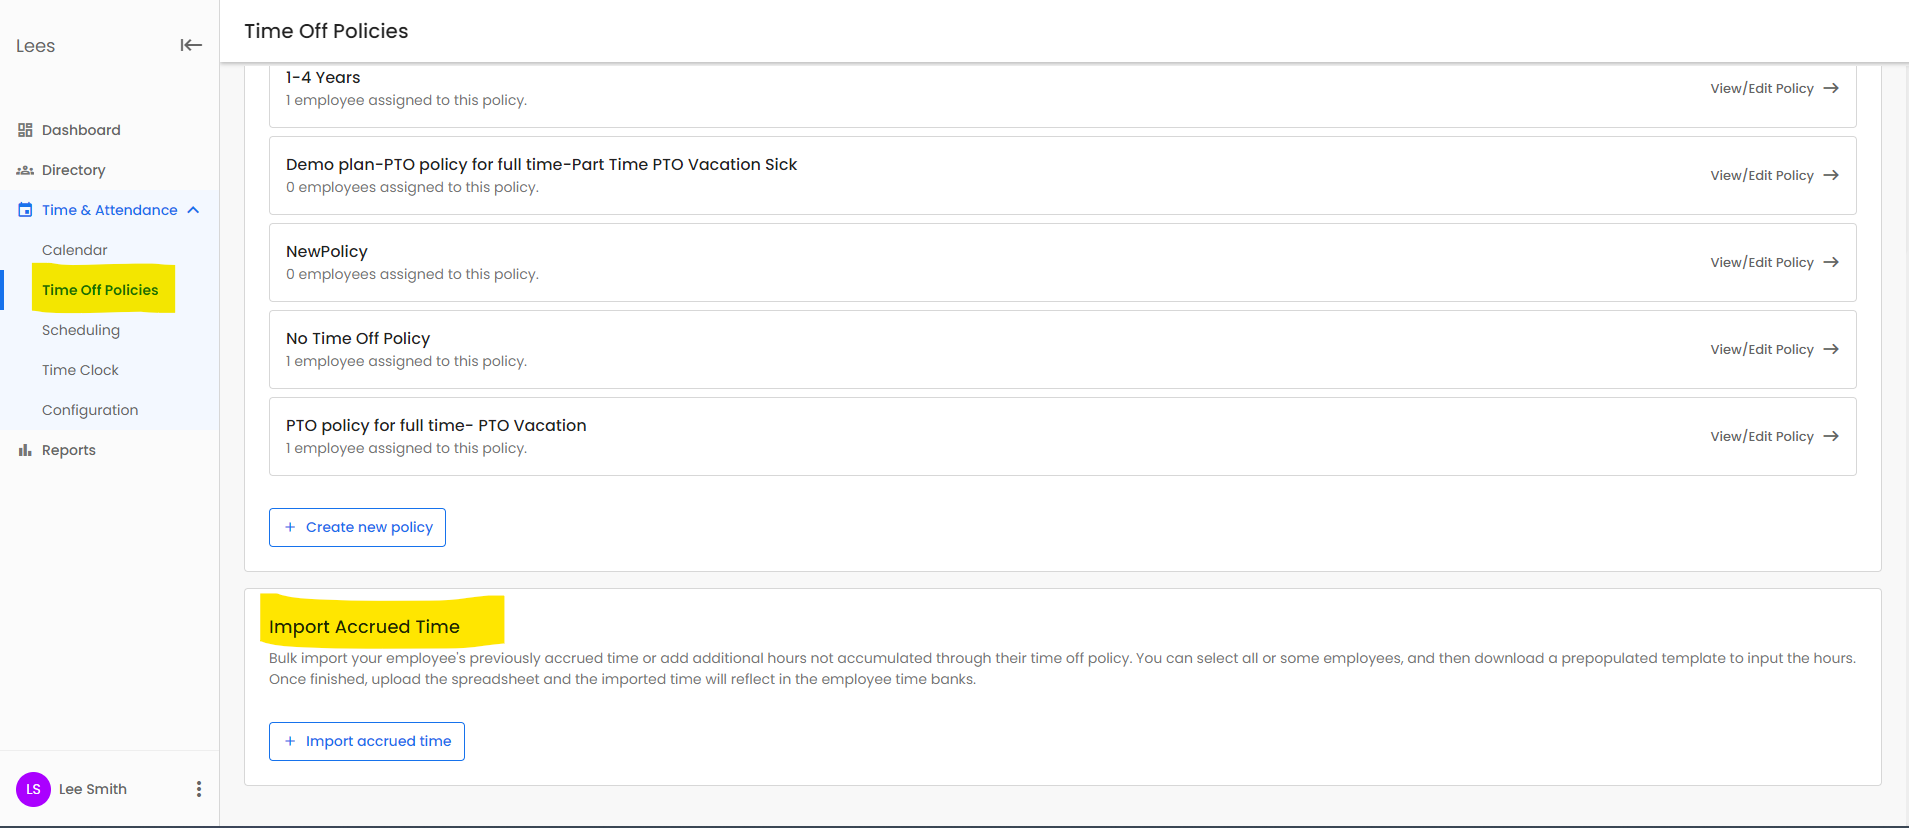Viewport: 1909px width, 828px height.
Task: Open the Configuration settings page
Action: [90, 410]
